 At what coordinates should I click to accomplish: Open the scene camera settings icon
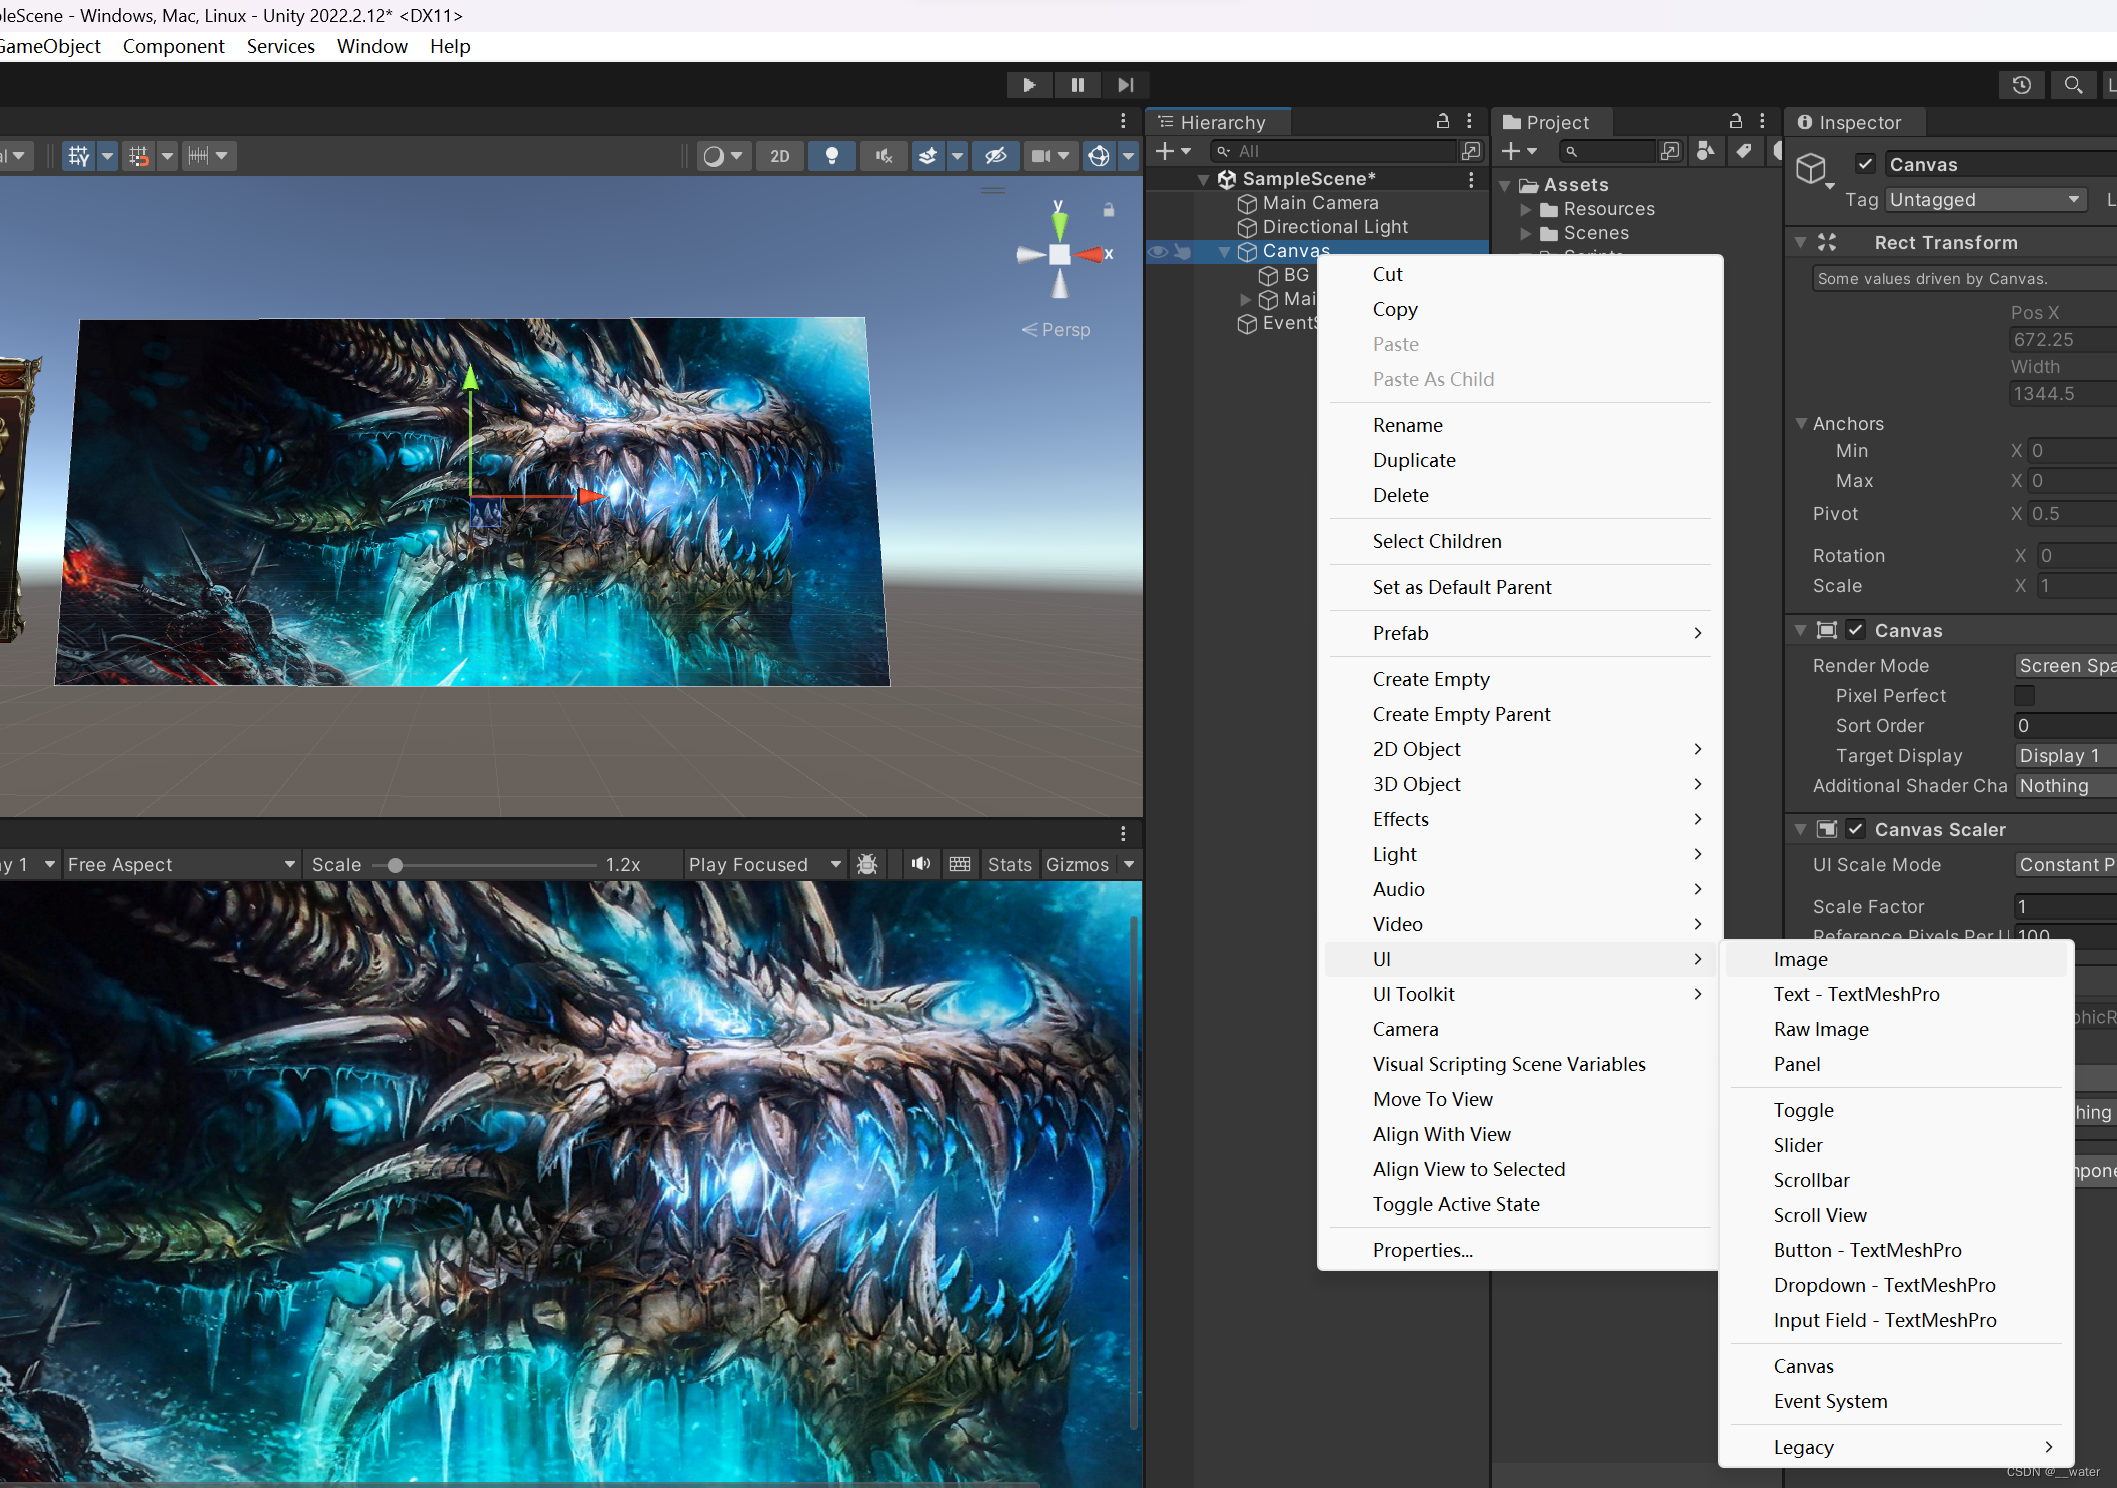point(1041,156)
